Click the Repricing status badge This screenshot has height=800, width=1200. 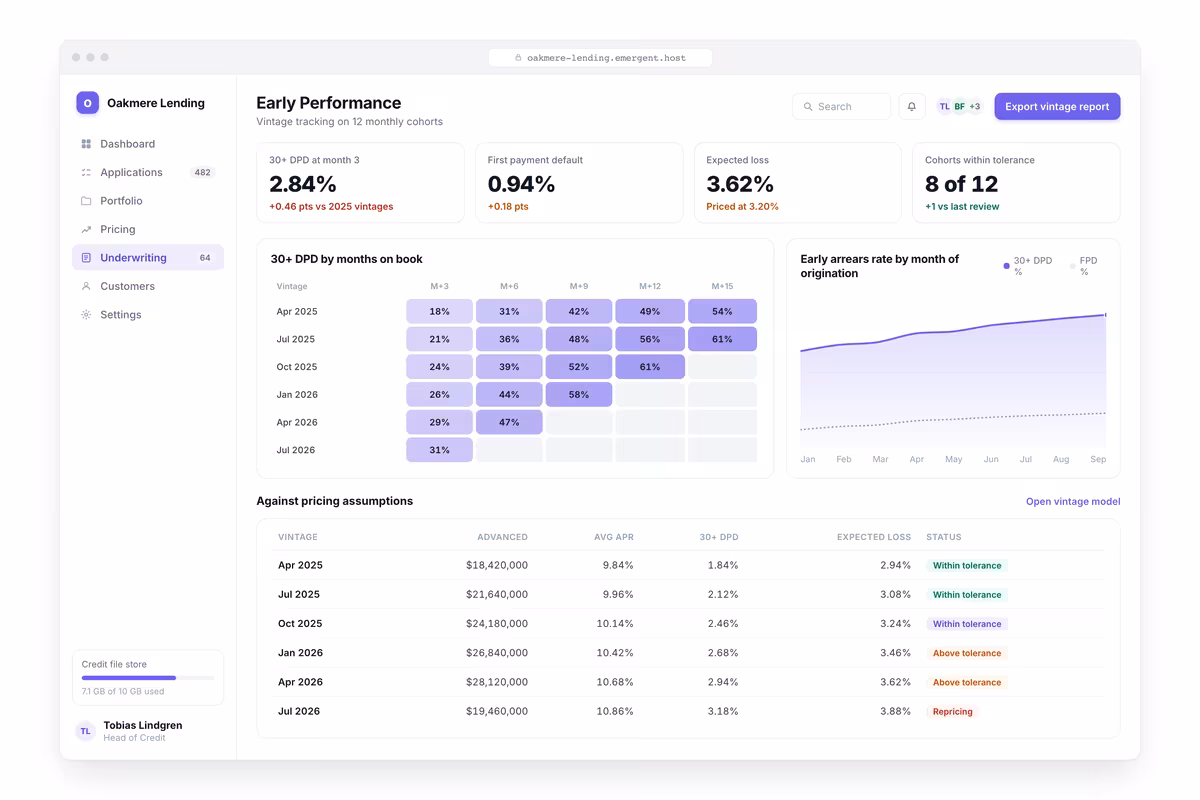click(x=953, y=711)
